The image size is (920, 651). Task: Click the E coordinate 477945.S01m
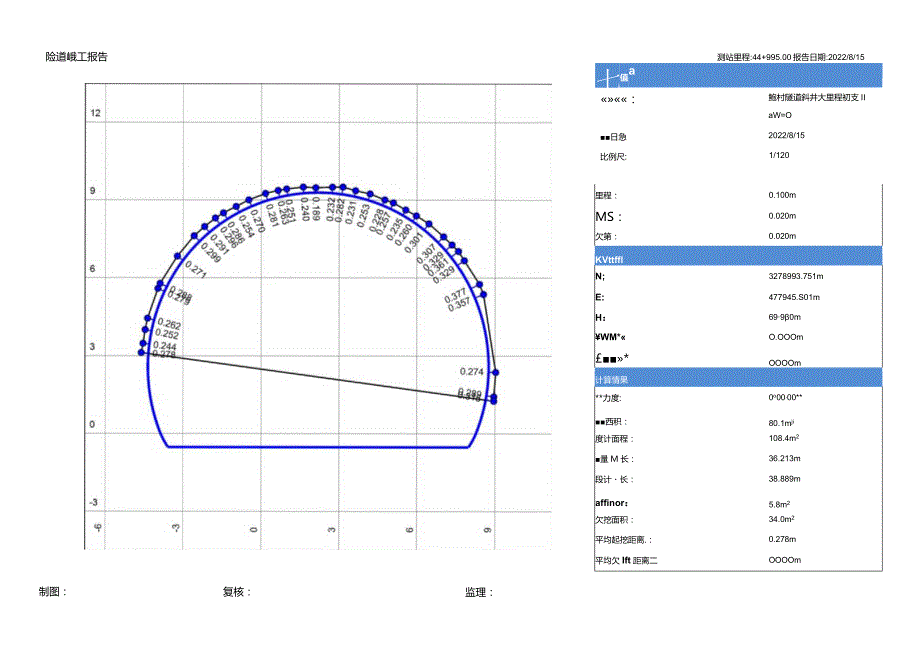click(x=794, y=297)
